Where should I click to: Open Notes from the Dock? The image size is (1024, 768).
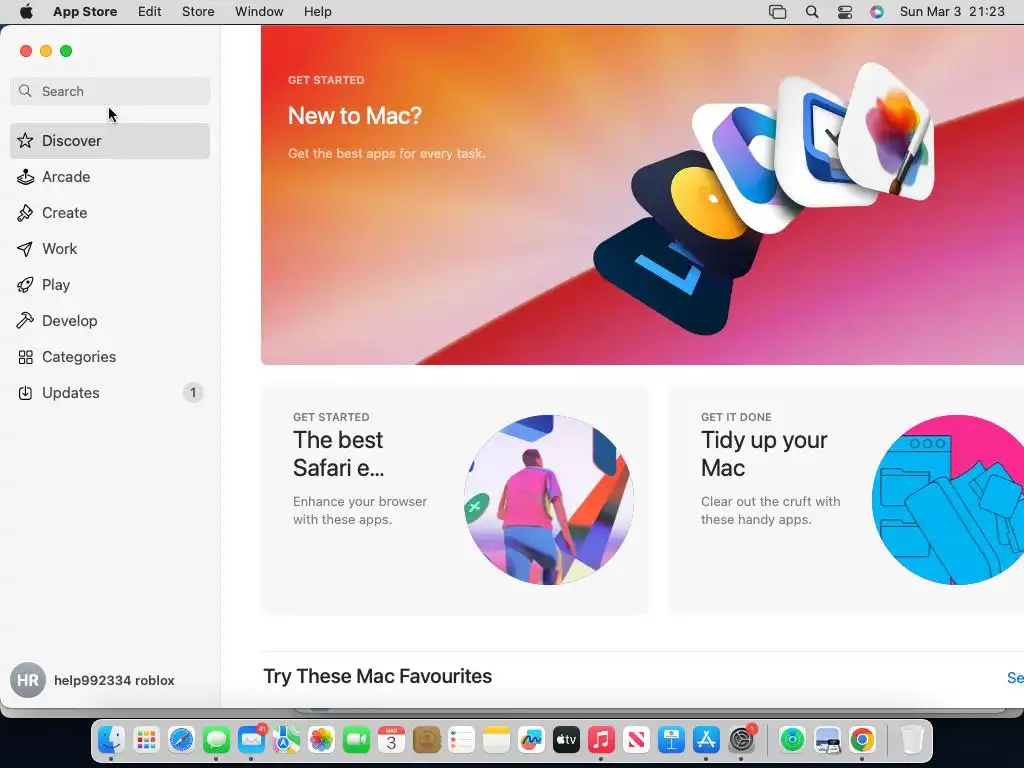click(496, 740)
